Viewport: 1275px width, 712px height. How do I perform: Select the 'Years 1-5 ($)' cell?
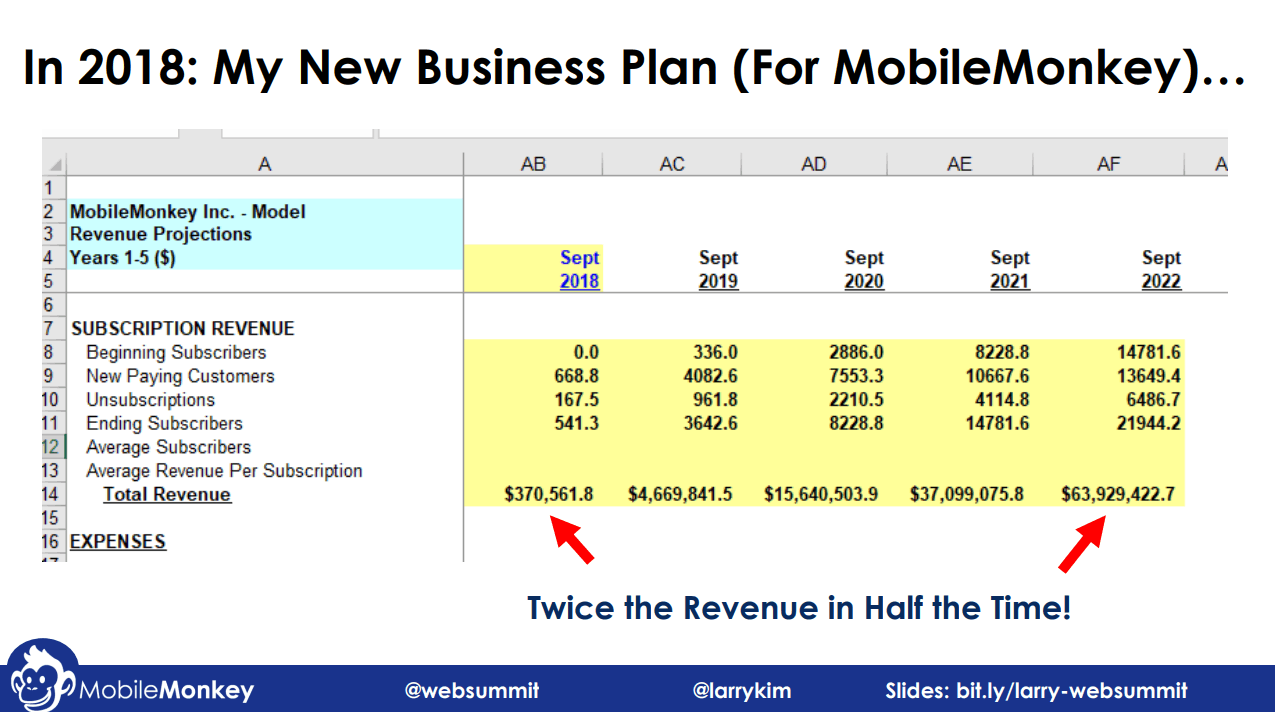tap(265, 258)
